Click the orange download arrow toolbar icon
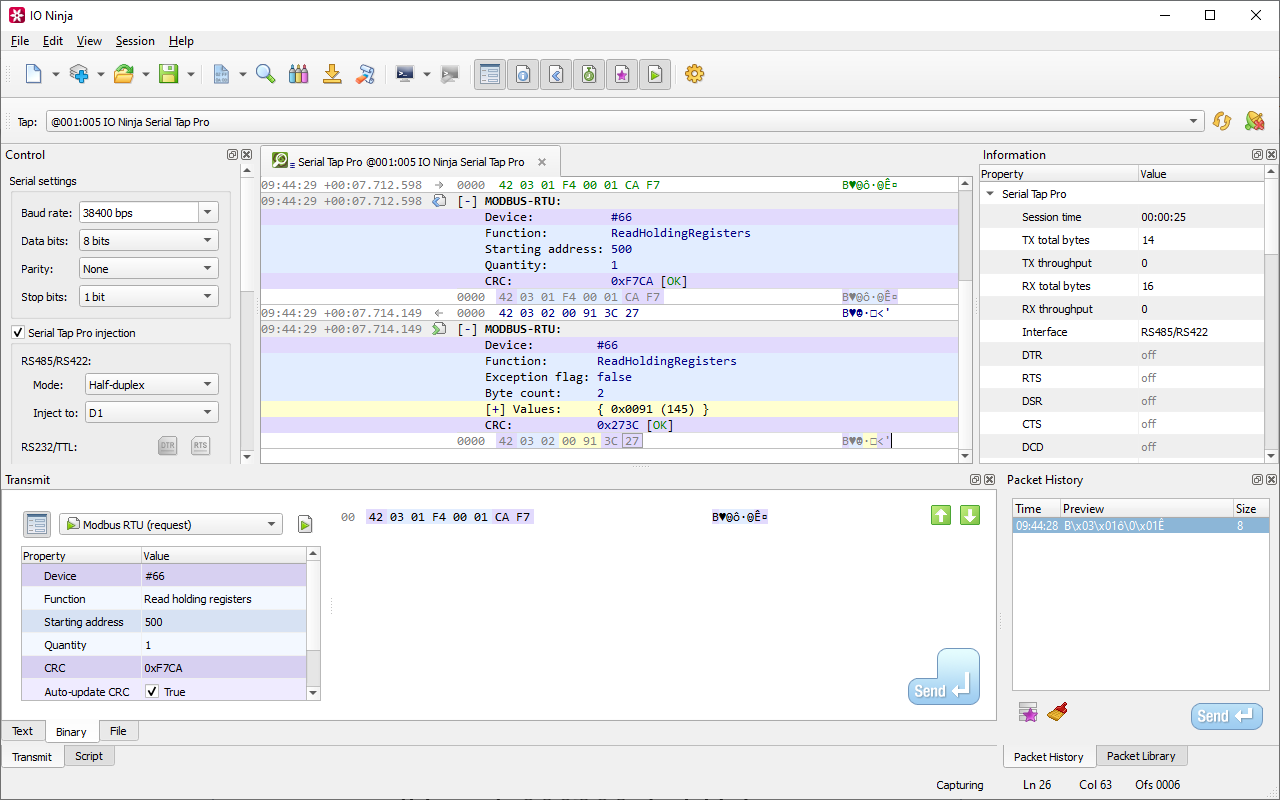 click(332, 74)
